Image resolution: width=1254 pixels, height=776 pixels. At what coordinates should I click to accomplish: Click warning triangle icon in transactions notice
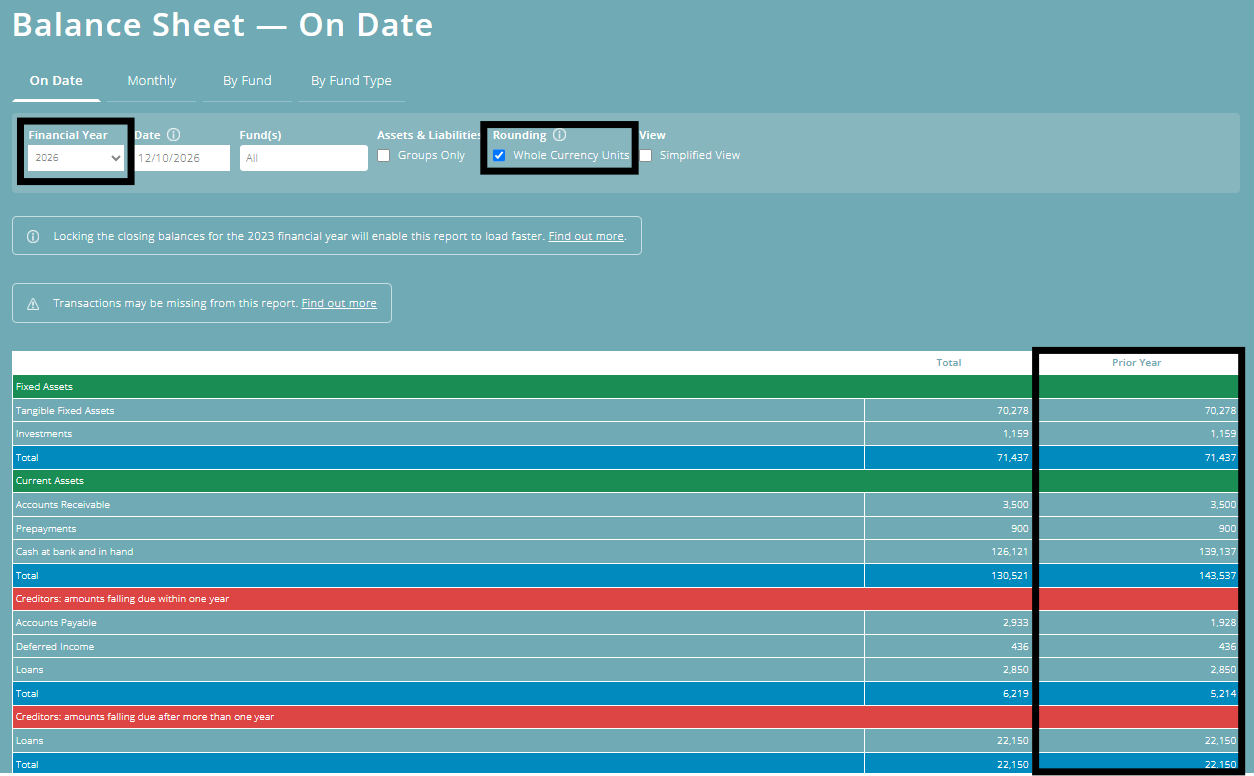click(33, 303)
